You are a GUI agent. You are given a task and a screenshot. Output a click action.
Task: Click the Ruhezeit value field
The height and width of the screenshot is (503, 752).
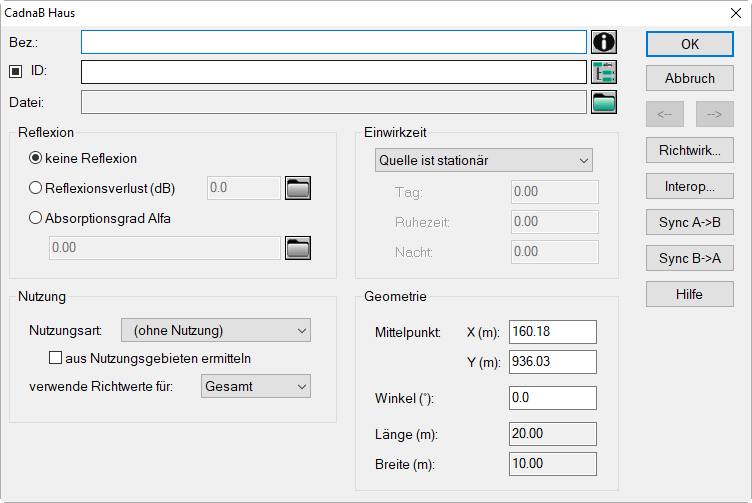[x=555, y=222]
